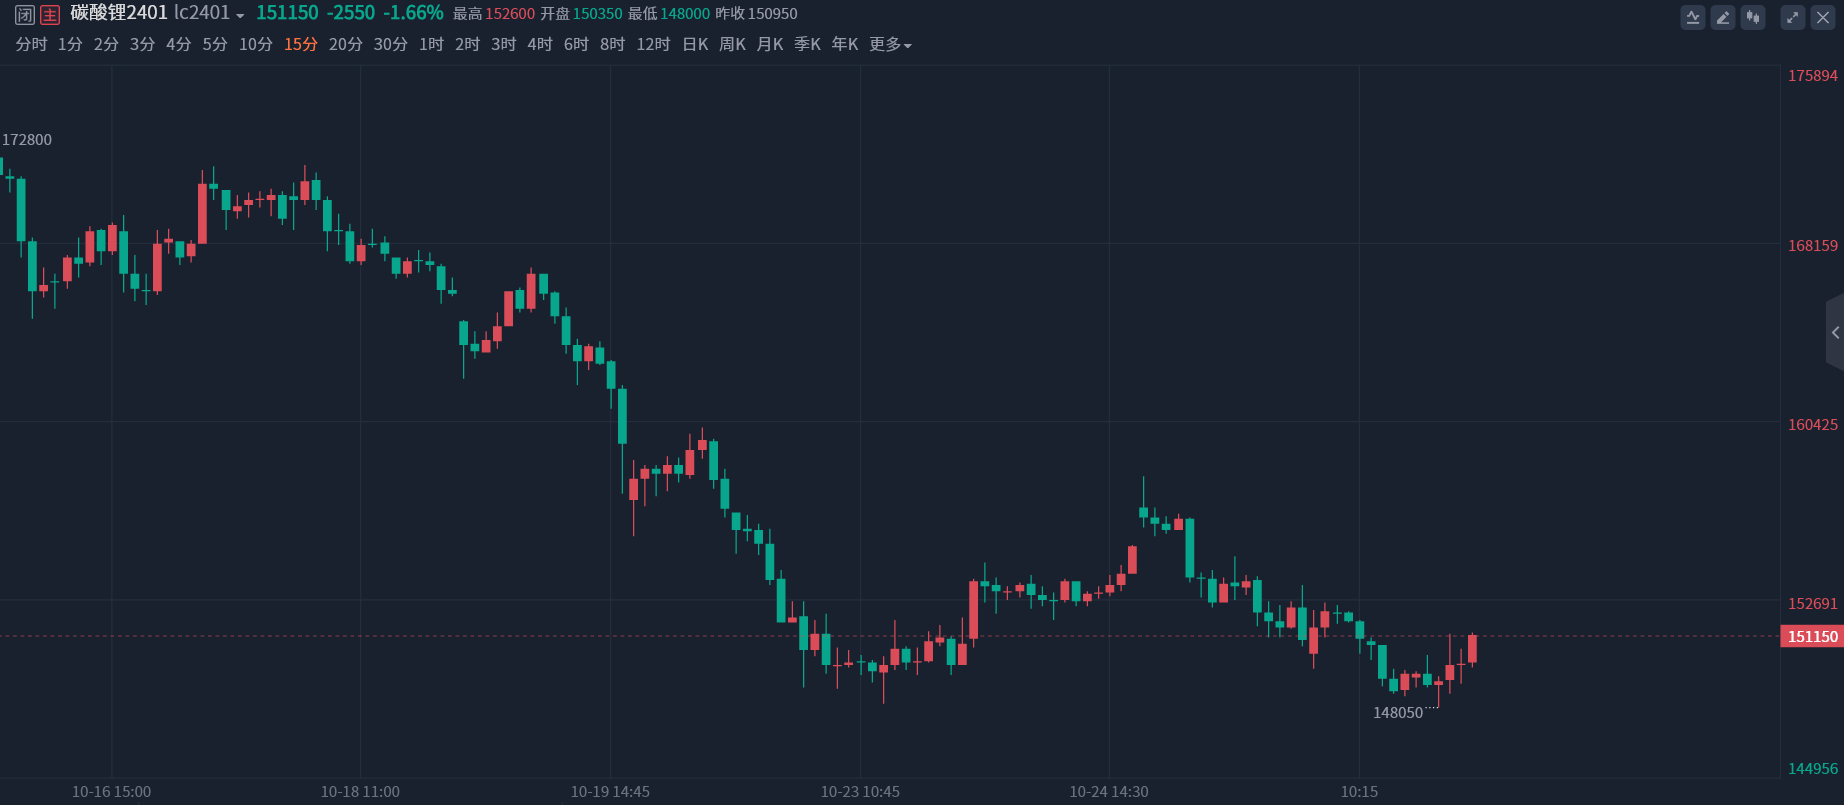The height and width of the screenshot is (805, 1844).
Task: Activate the drawing pencil tool
Action: (x=1723, y=17)
